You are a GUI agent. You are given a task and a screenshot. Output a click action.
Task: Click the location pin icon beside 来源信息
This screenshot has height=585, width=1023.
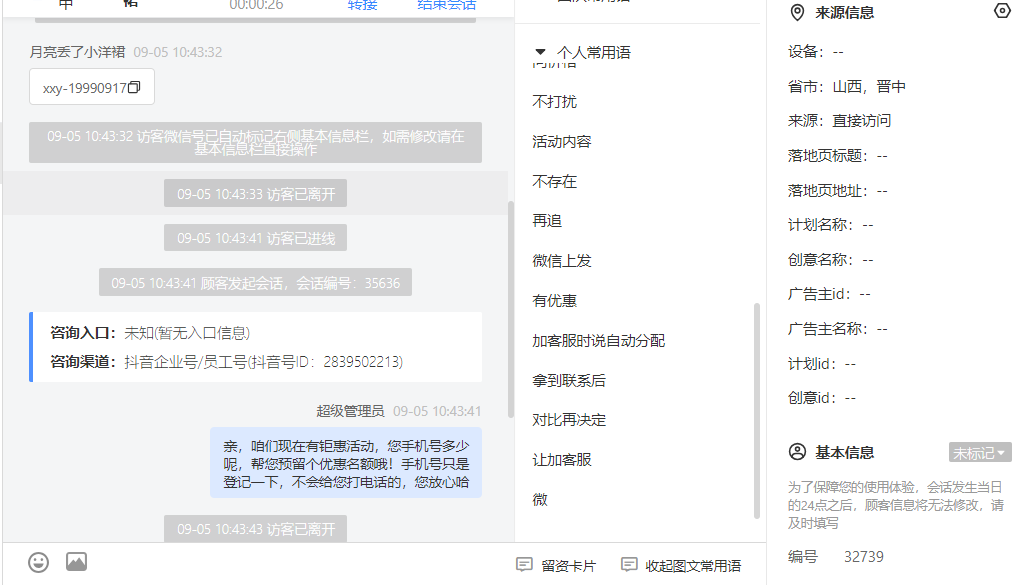[797, 12]
